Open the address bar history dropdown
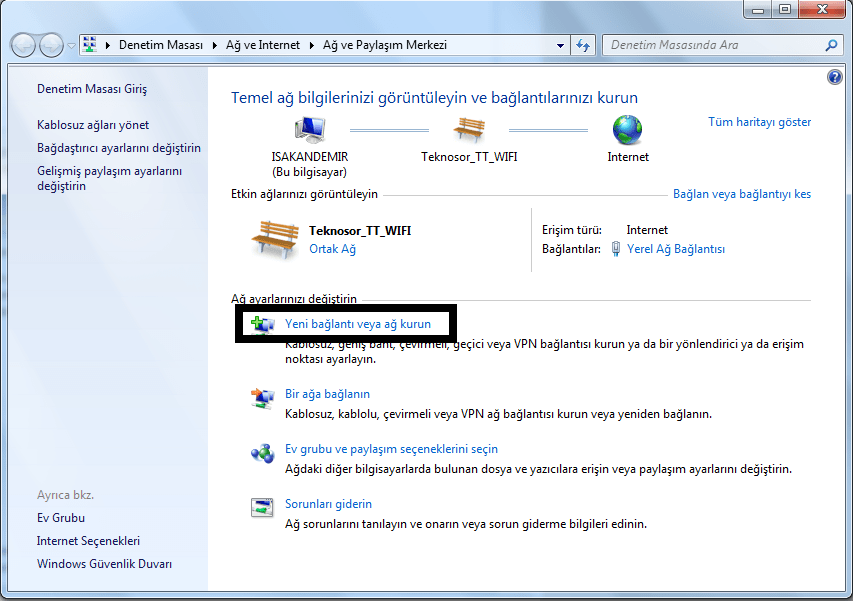 pyautogui.click(x=561, y=44)
